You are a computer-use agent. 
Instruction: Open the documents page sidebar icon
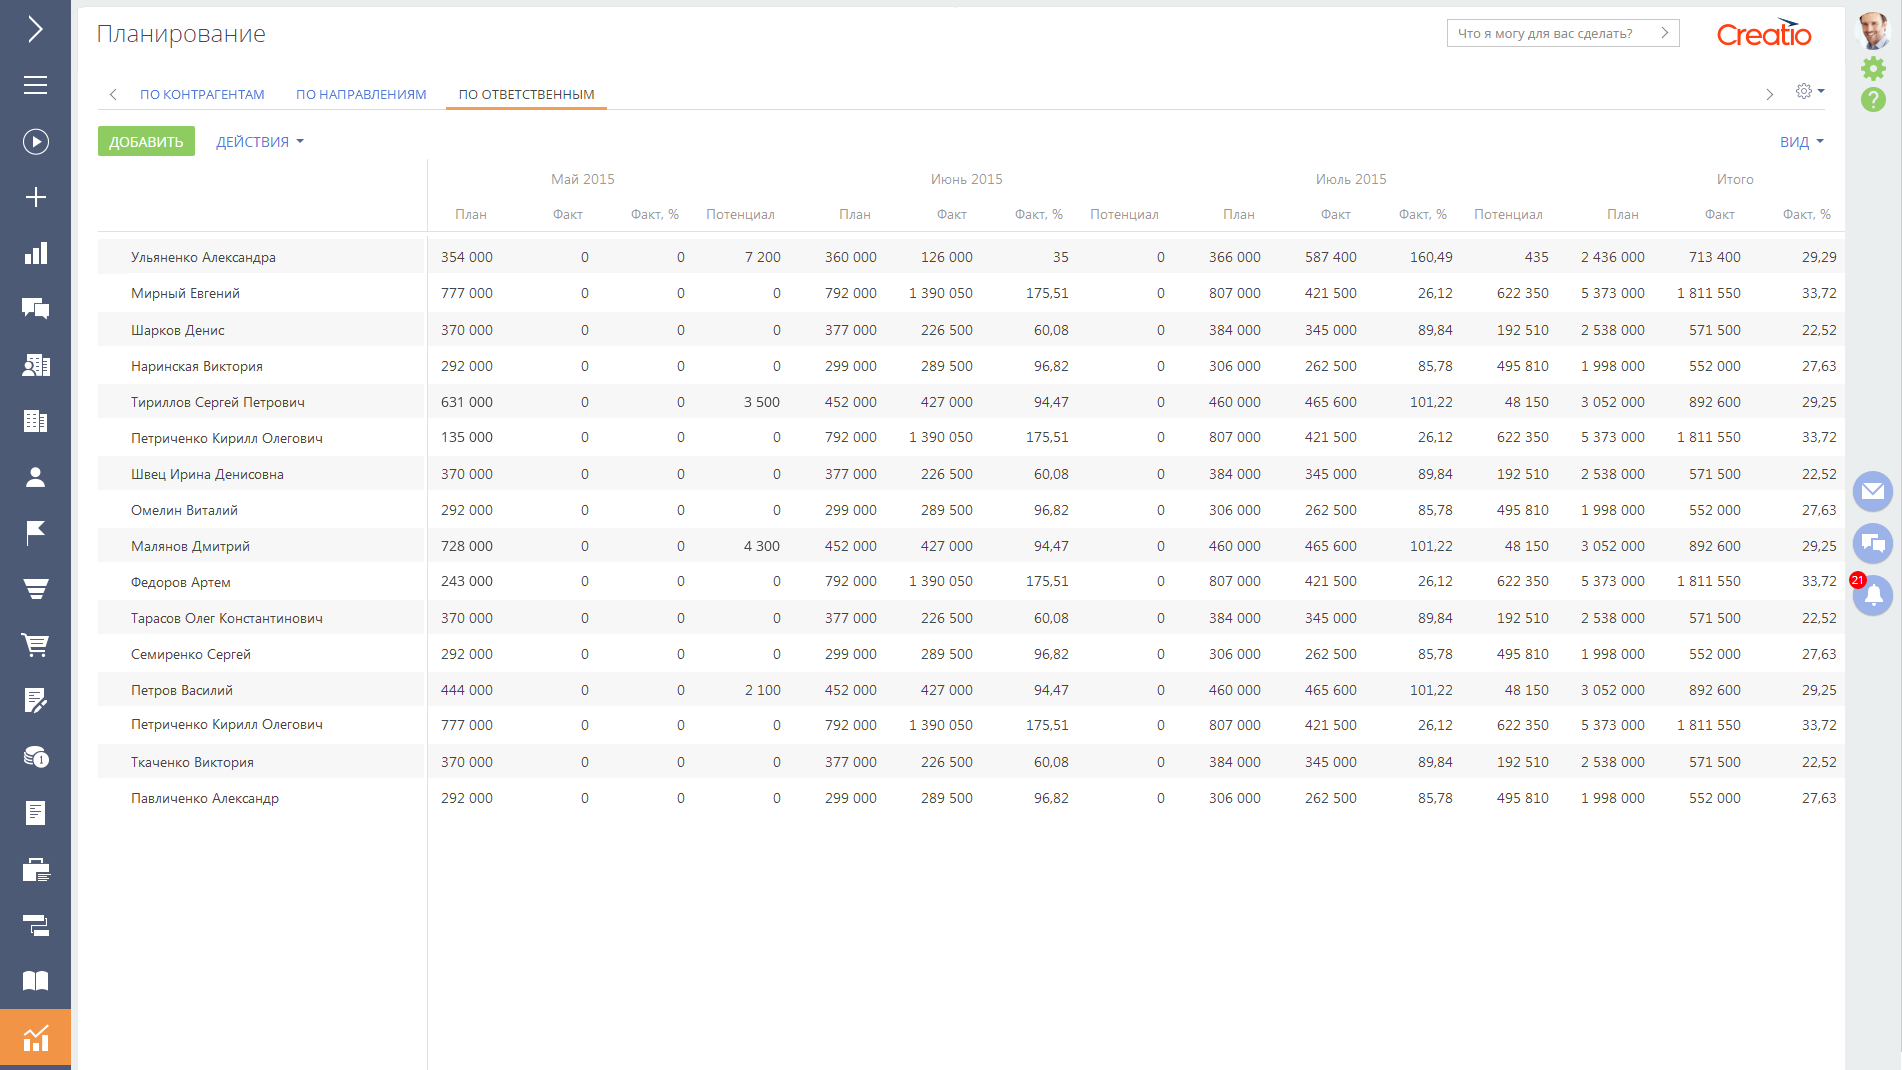pos(35,813)
